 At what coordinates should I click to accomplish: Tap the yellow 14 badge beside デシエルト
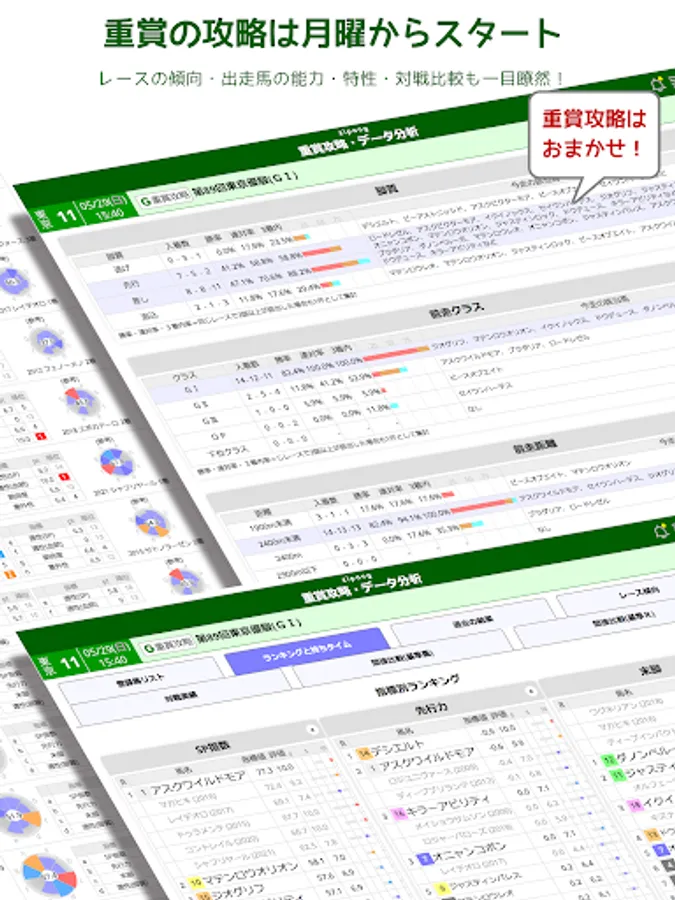[x=363, y=754]
